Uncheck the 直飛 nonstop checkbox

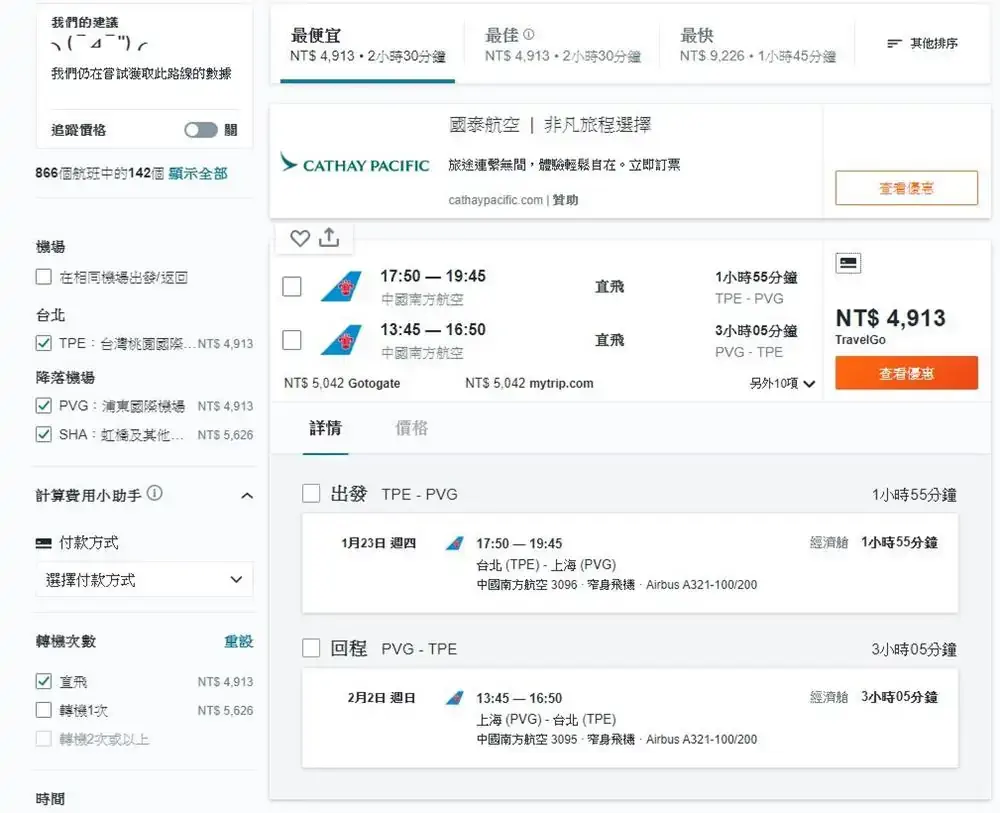point(43,681)
